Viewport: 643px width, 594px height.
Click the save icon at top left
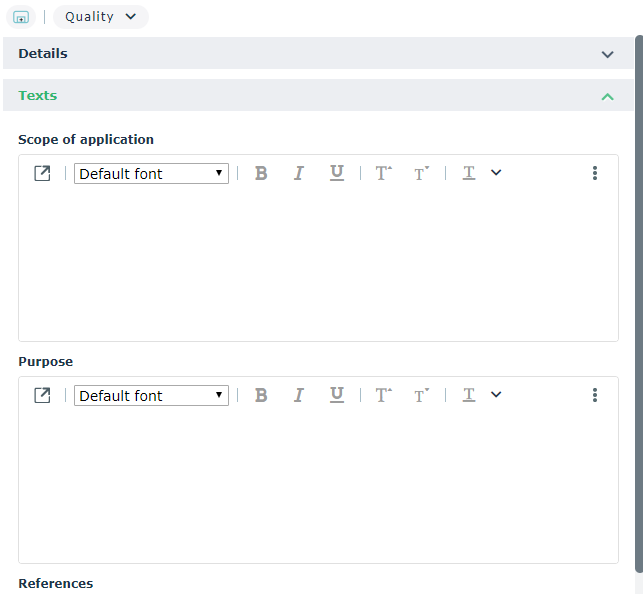(x=21, y=17)
